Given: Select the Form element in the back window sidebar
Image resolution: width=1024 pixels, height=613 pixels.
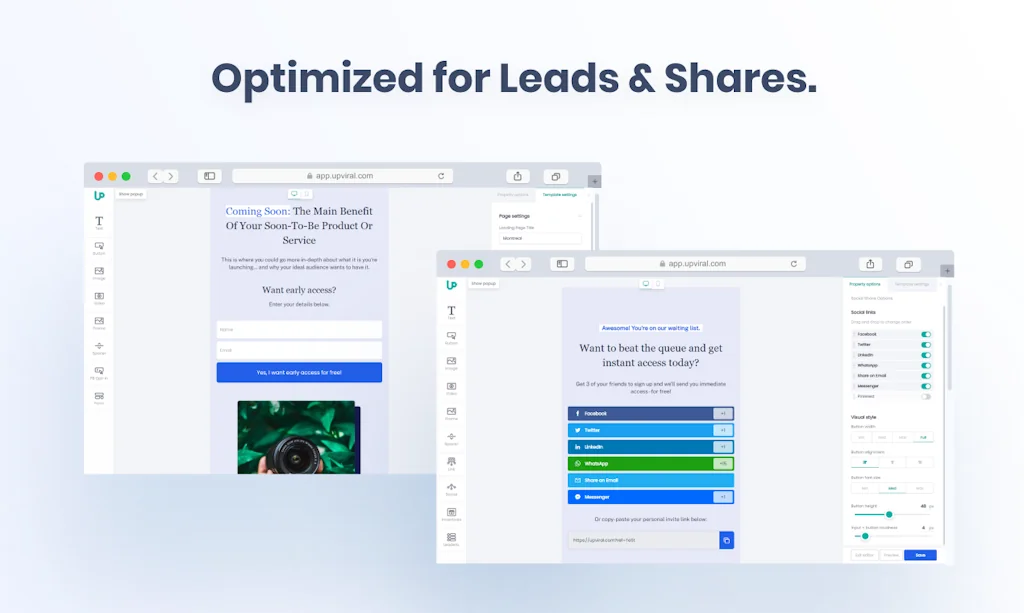Looking at the screenshot, I should coord(99,398).
